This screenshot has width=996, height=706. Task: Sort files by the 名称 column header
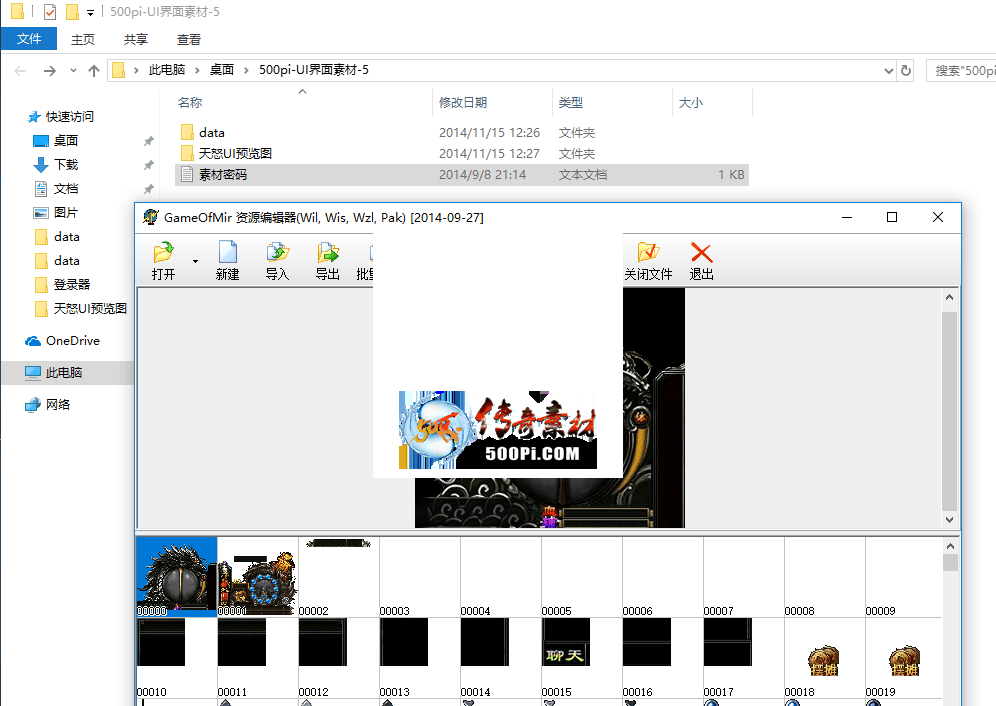304,102
